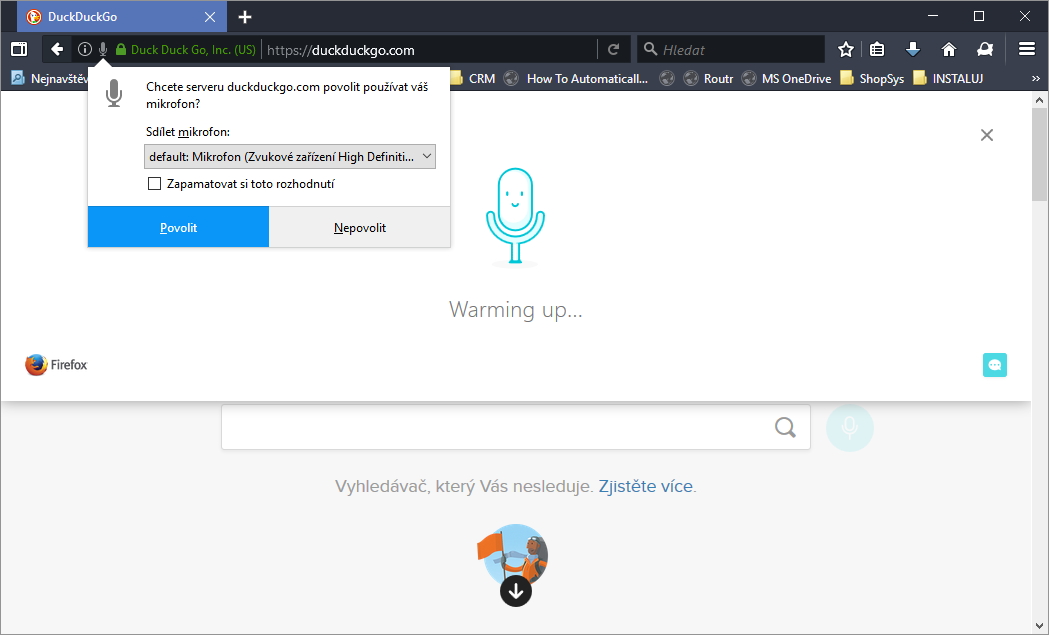Image resolution: width=1049 pixels, height=635 pixels.
Task: Show more bookmarks via the double chevron
Action: (x=1036, y=78)
